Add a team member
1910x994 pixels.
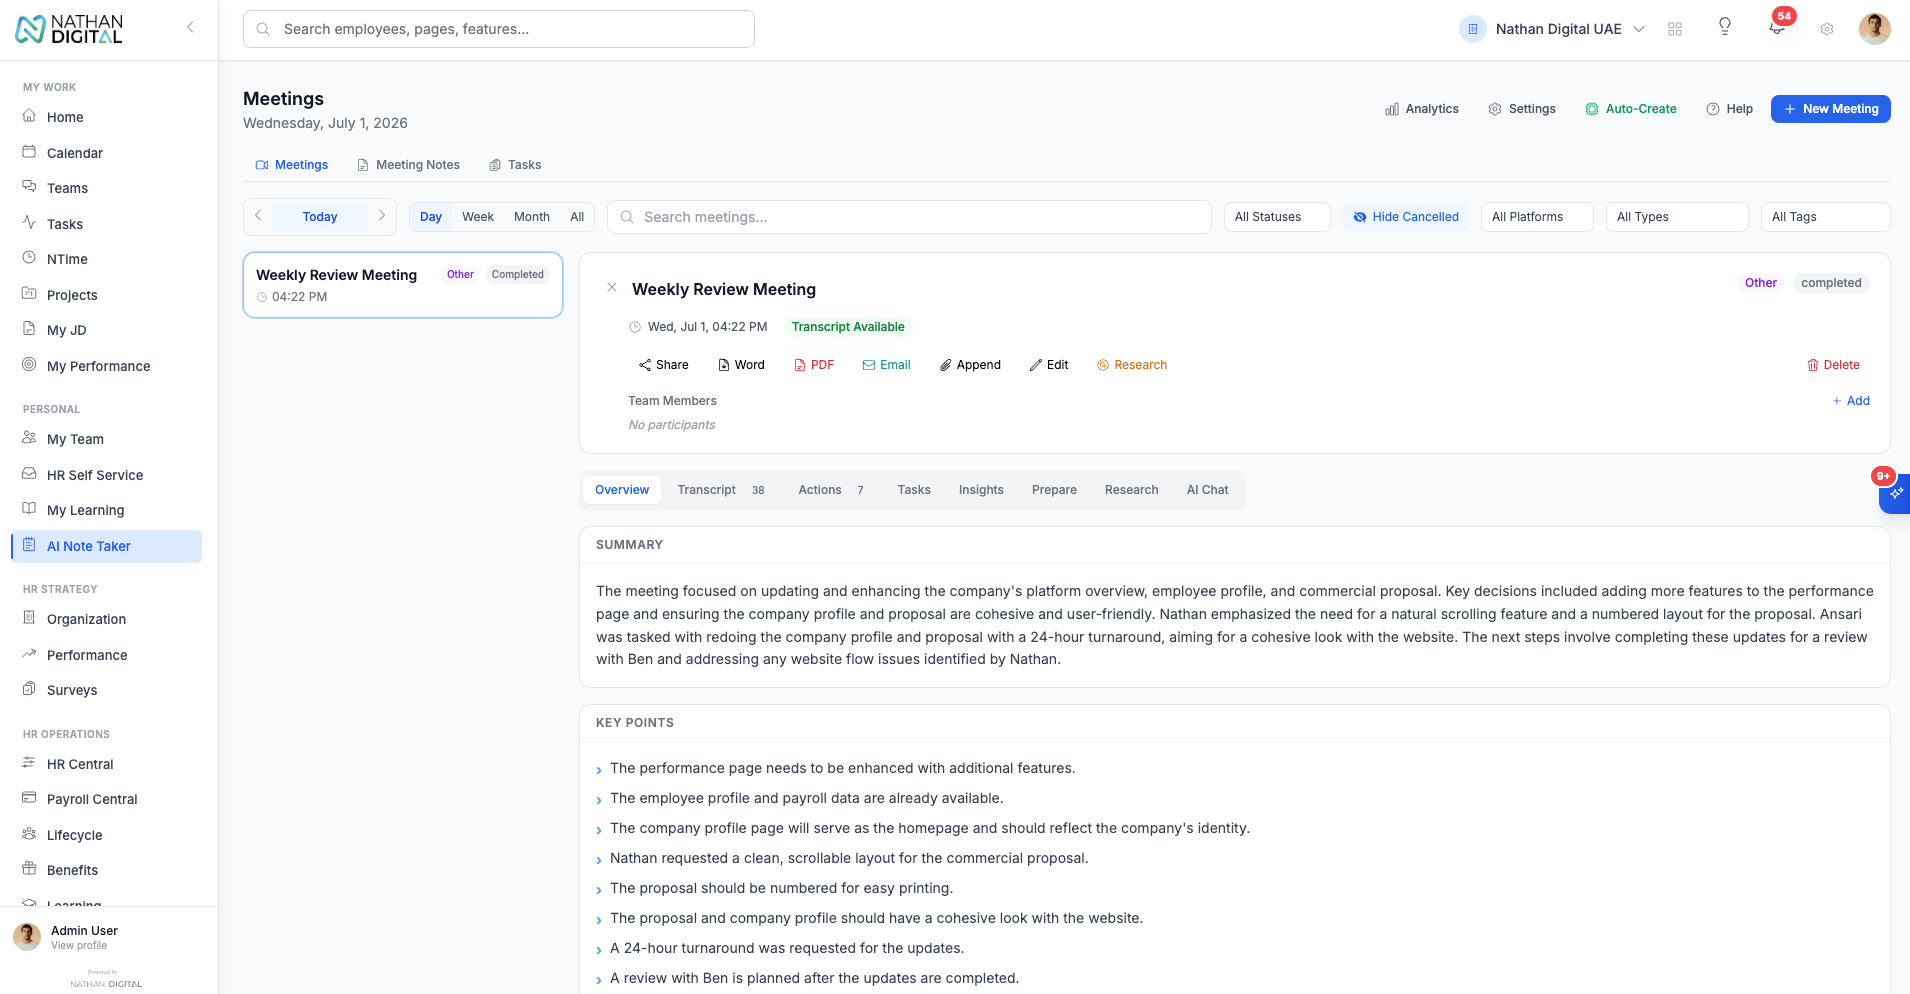click(x=1851, y=401)
